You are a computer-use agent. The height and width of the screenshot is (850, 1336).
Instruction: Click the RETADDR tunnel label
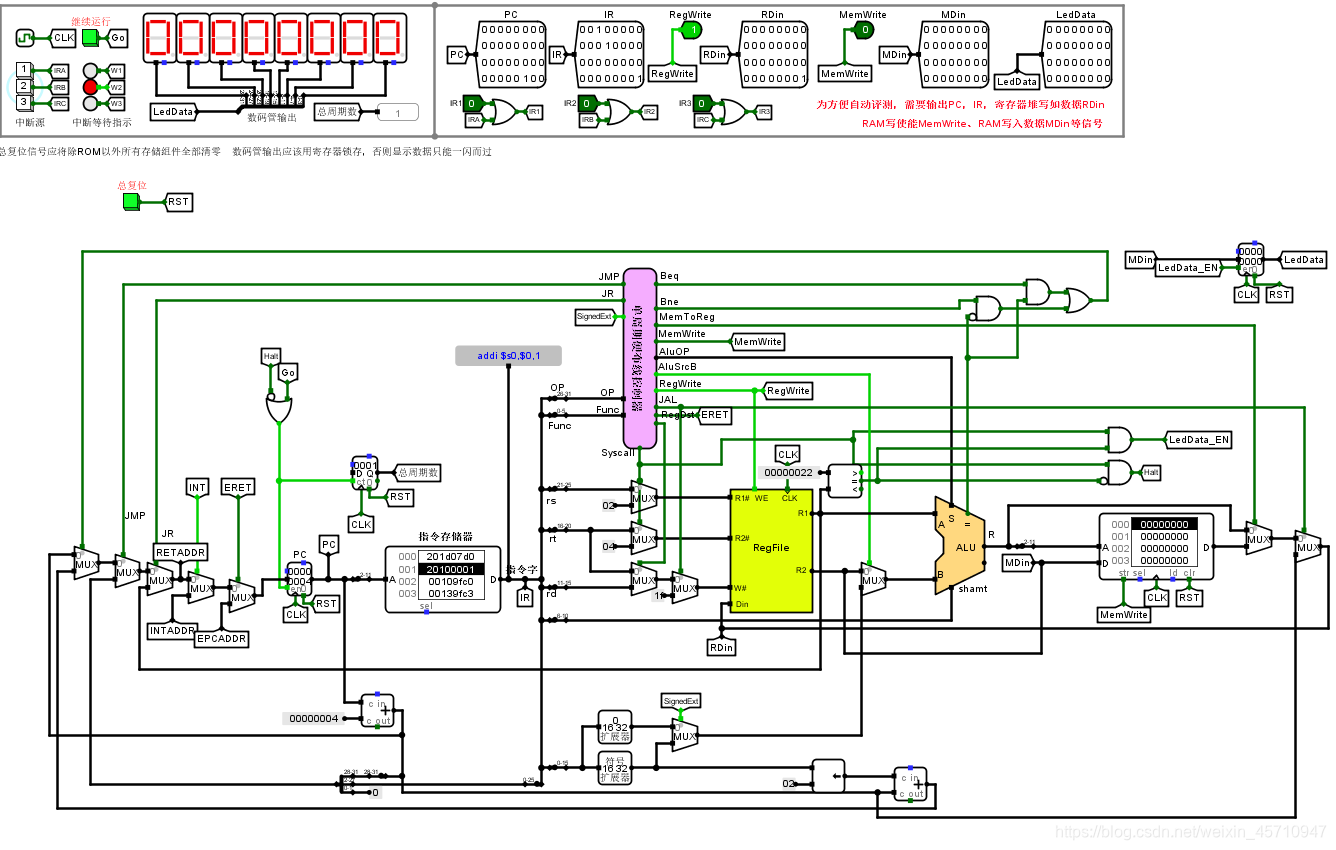180,552
